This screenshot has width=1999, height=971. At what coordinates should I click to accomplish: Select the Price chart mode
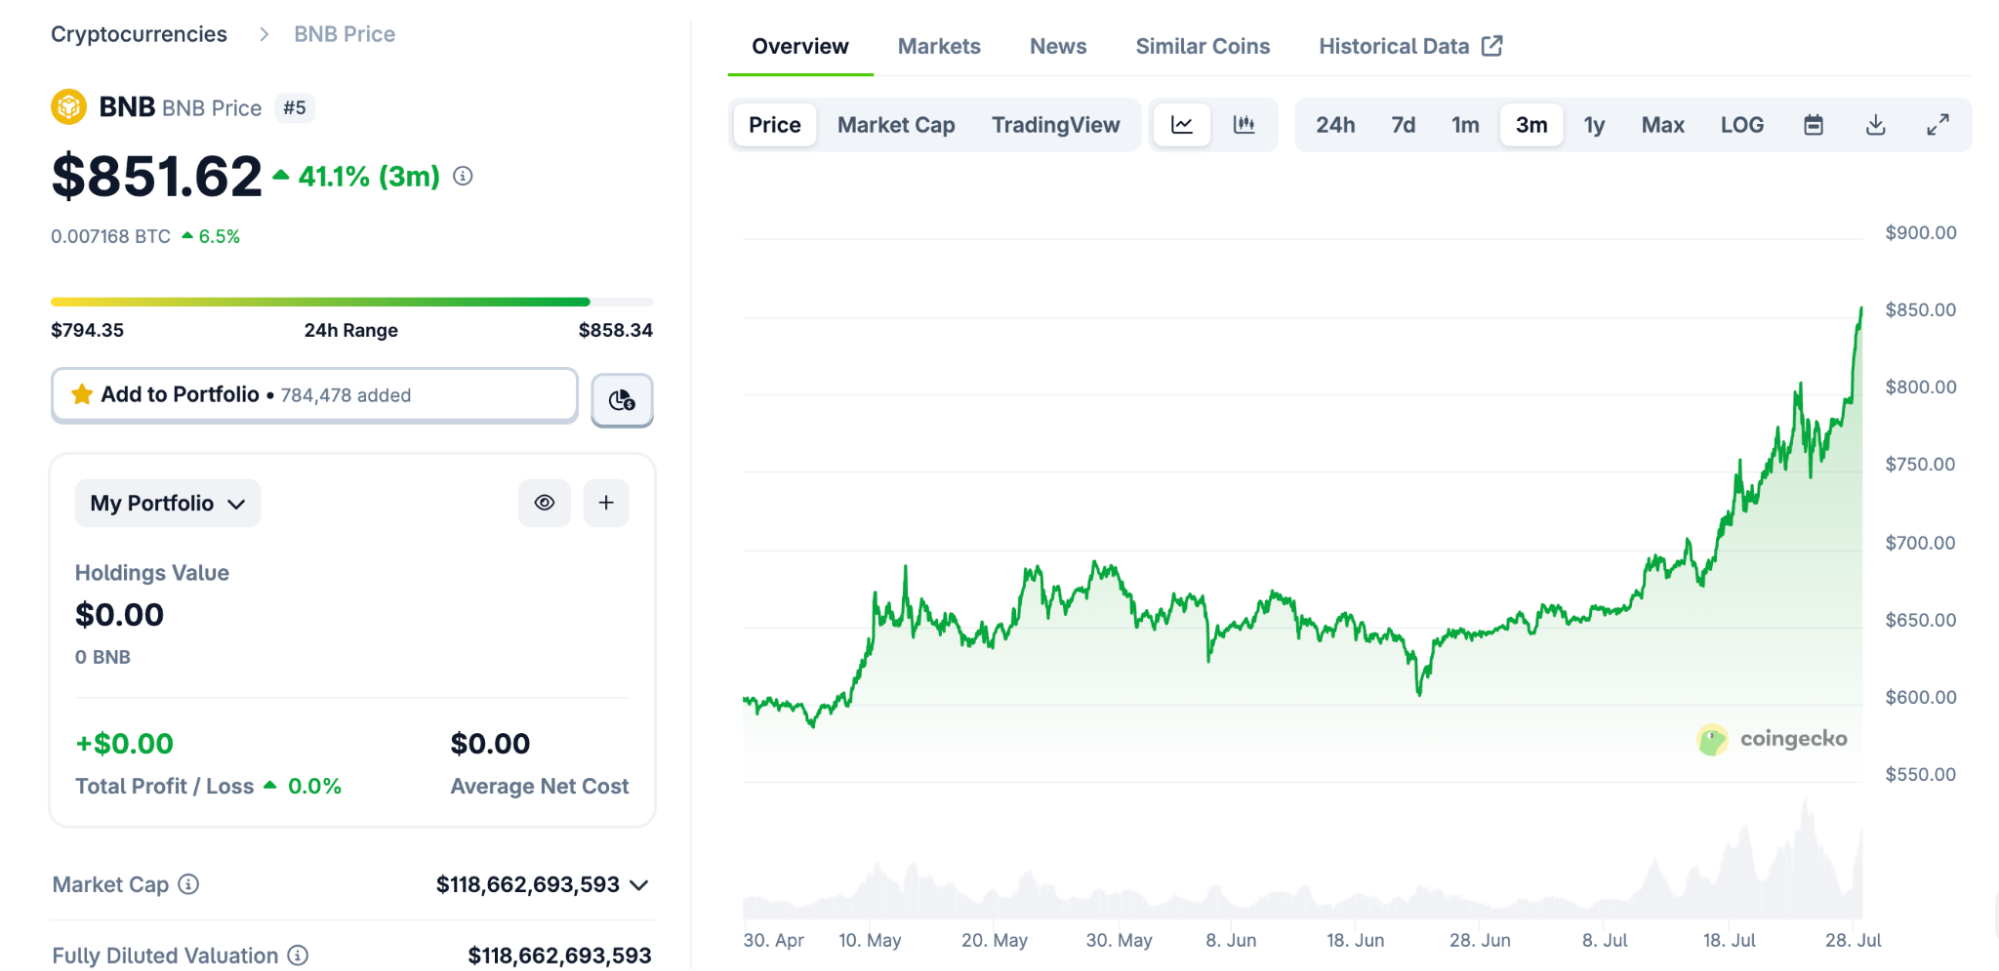[x=775, y=125]
